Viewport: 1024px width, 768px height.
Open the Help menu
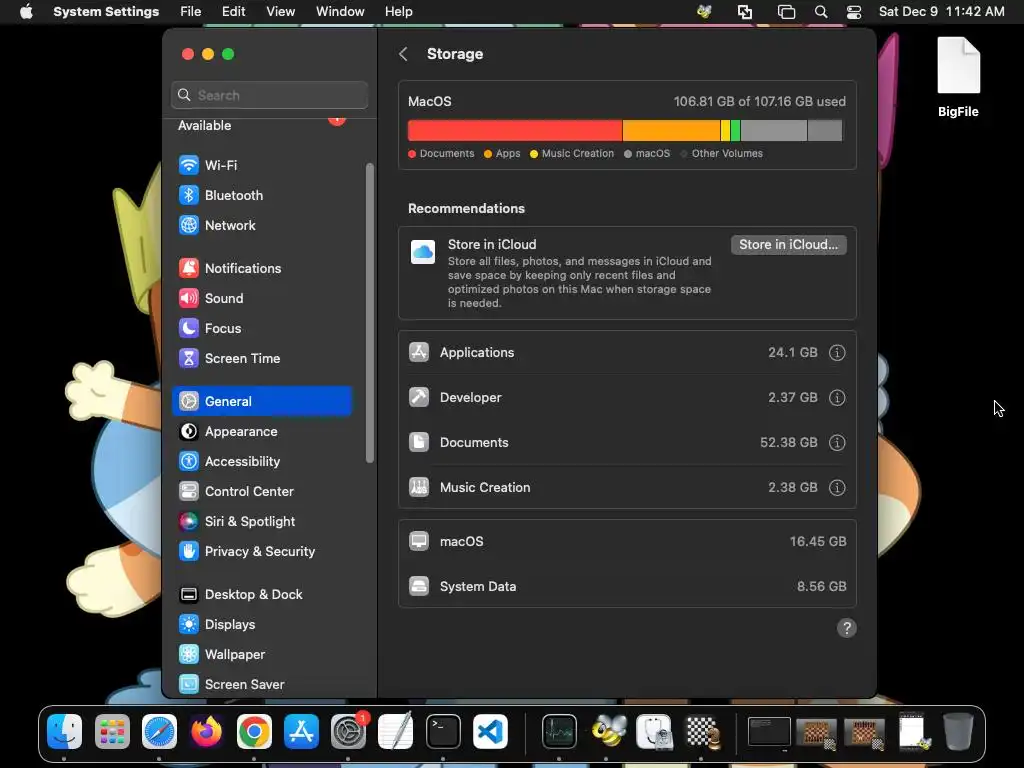pos(398,12)
